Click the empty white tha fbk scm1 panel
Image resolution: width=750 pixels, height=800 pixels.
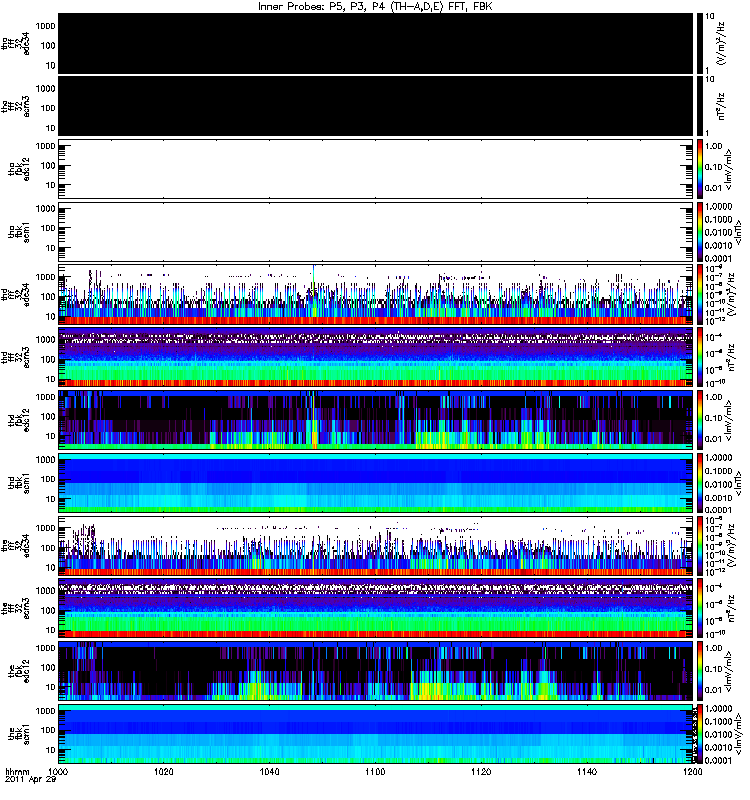[375, 232]
